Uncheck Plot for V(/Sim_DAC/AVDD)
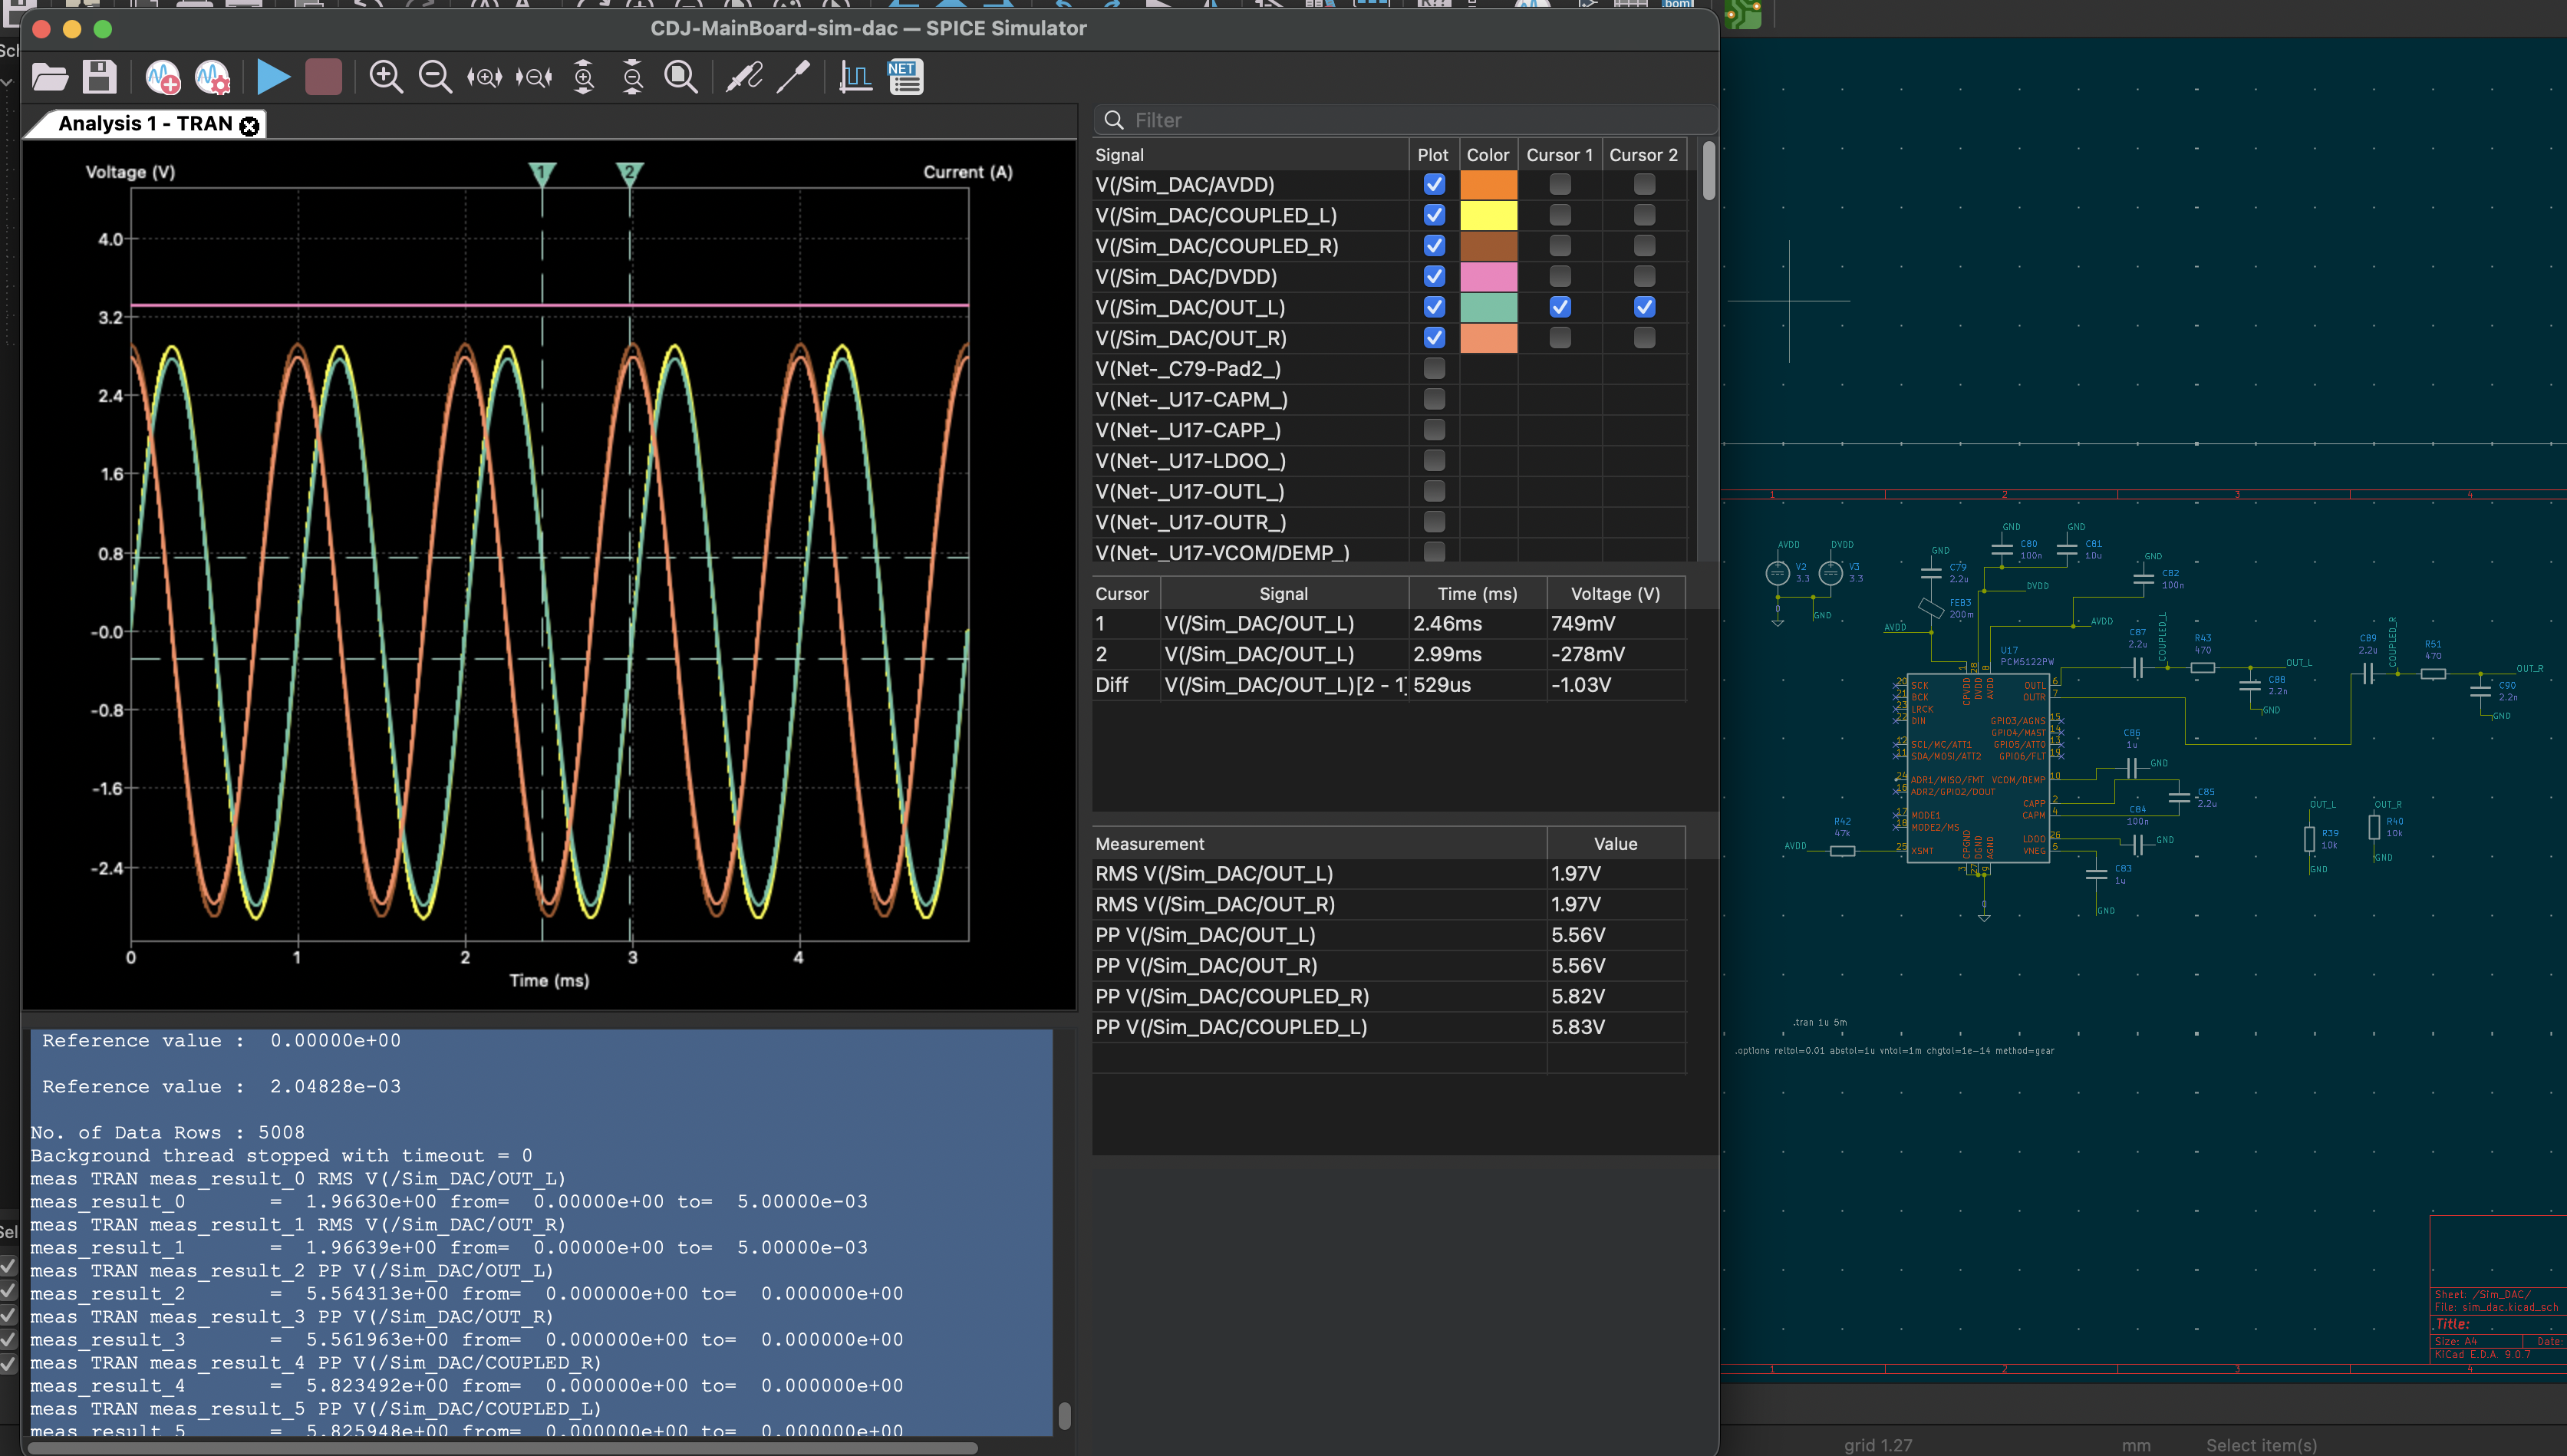 [x=1434, y=184]
